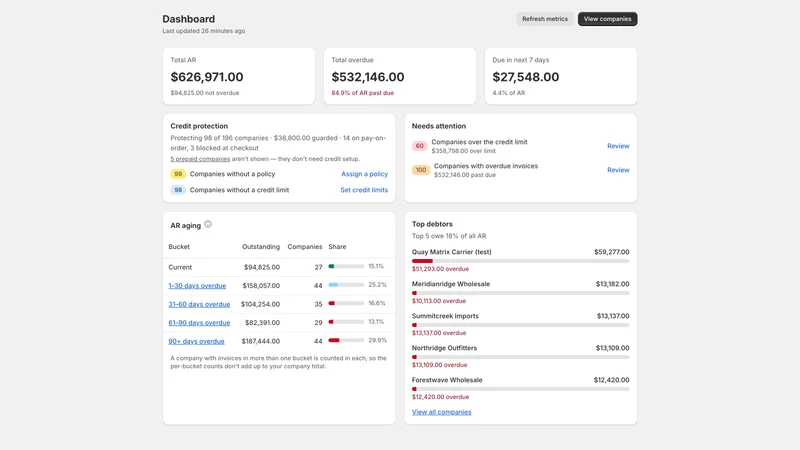Click the 90+ days overdue share bar
The height and width of the screenshot is (450, 800).
[x=346, y=340]
